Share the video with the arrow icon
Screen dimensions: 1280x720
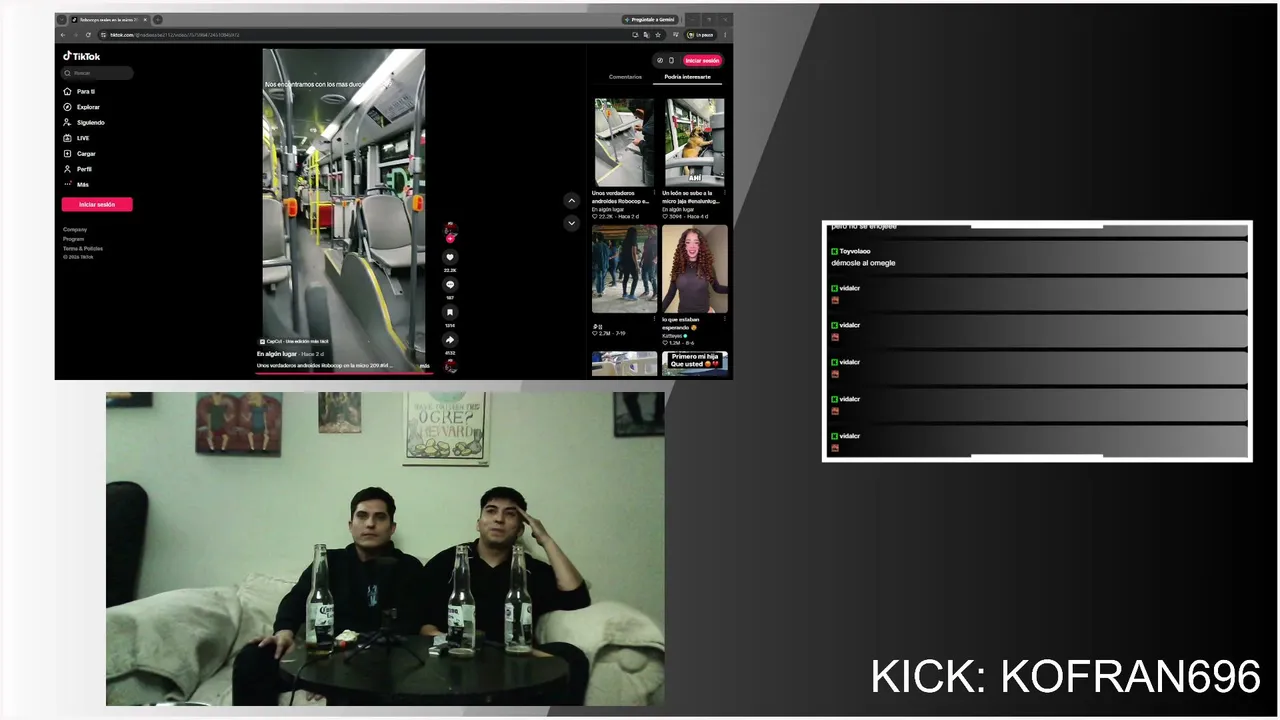click(450, 340)
